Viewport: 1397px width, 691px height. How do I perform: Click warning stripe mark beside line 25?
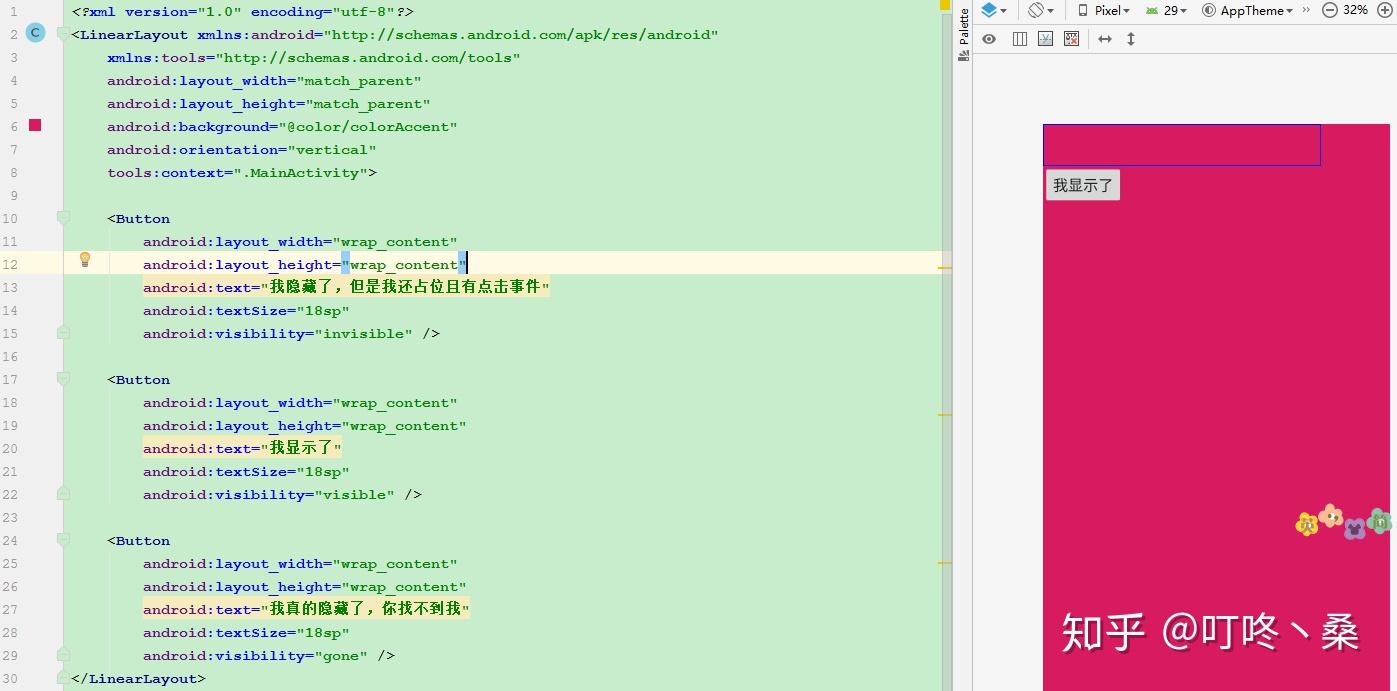tap(945, 563)
